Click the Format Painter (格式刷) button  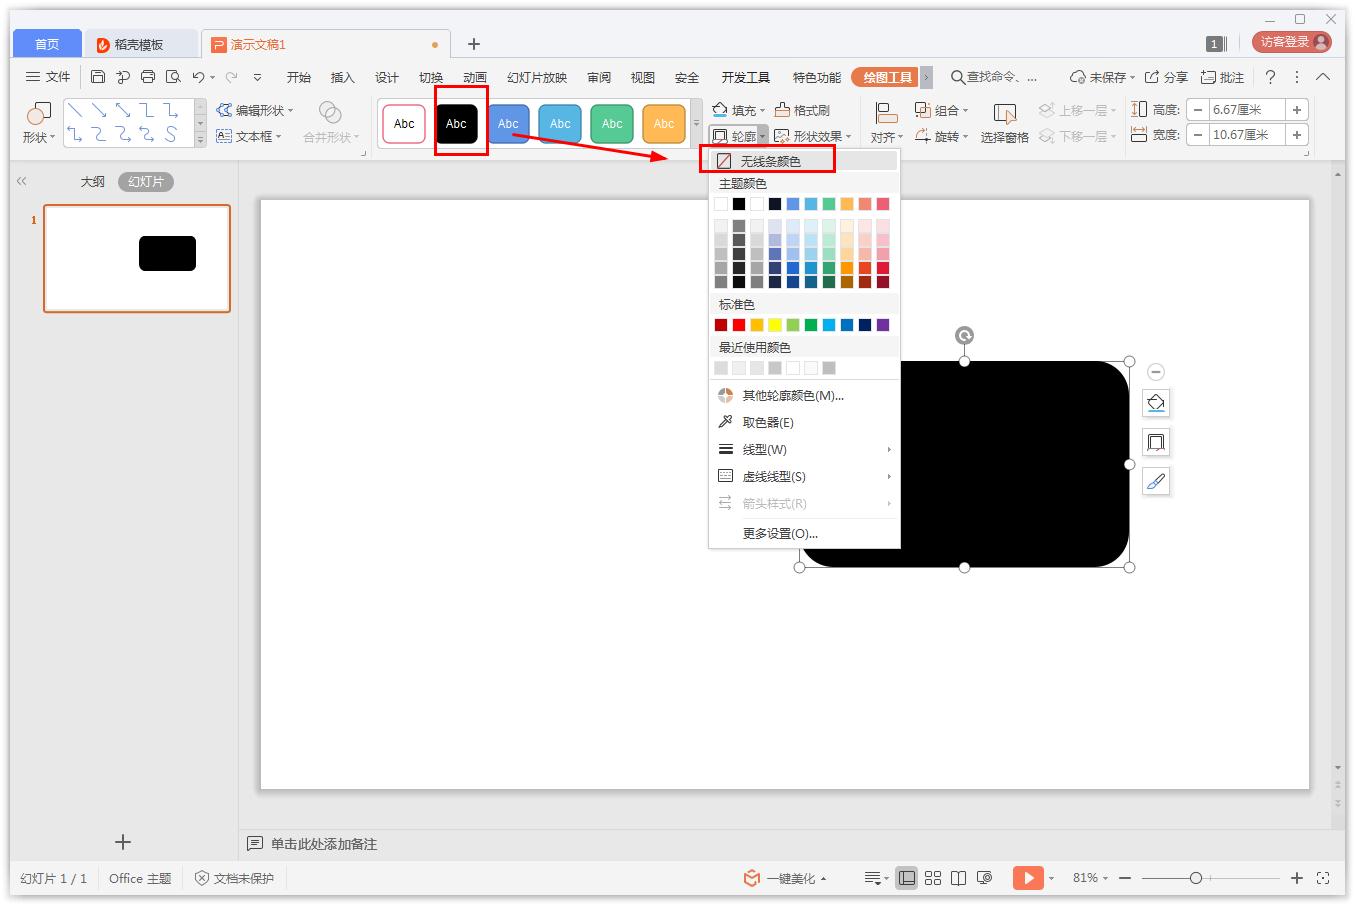click(802, 110)
